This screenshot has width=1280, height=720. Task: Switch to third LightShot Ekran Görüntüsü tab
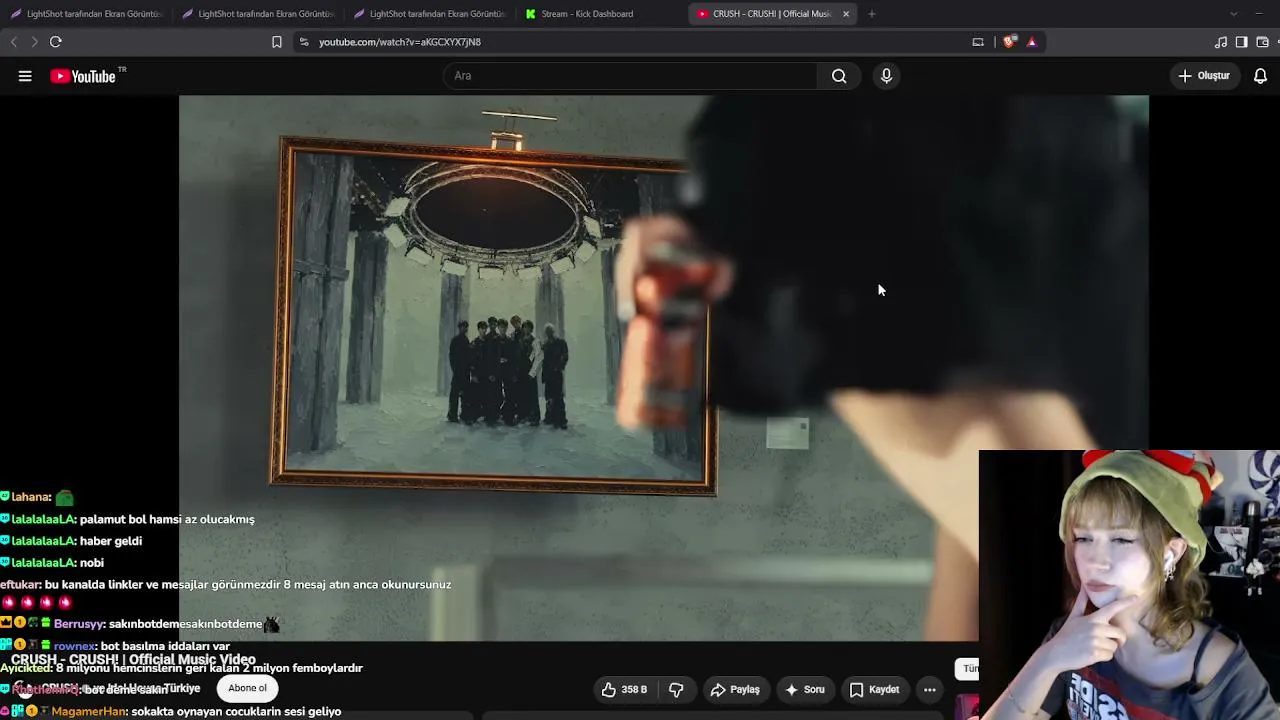point(429,14)
